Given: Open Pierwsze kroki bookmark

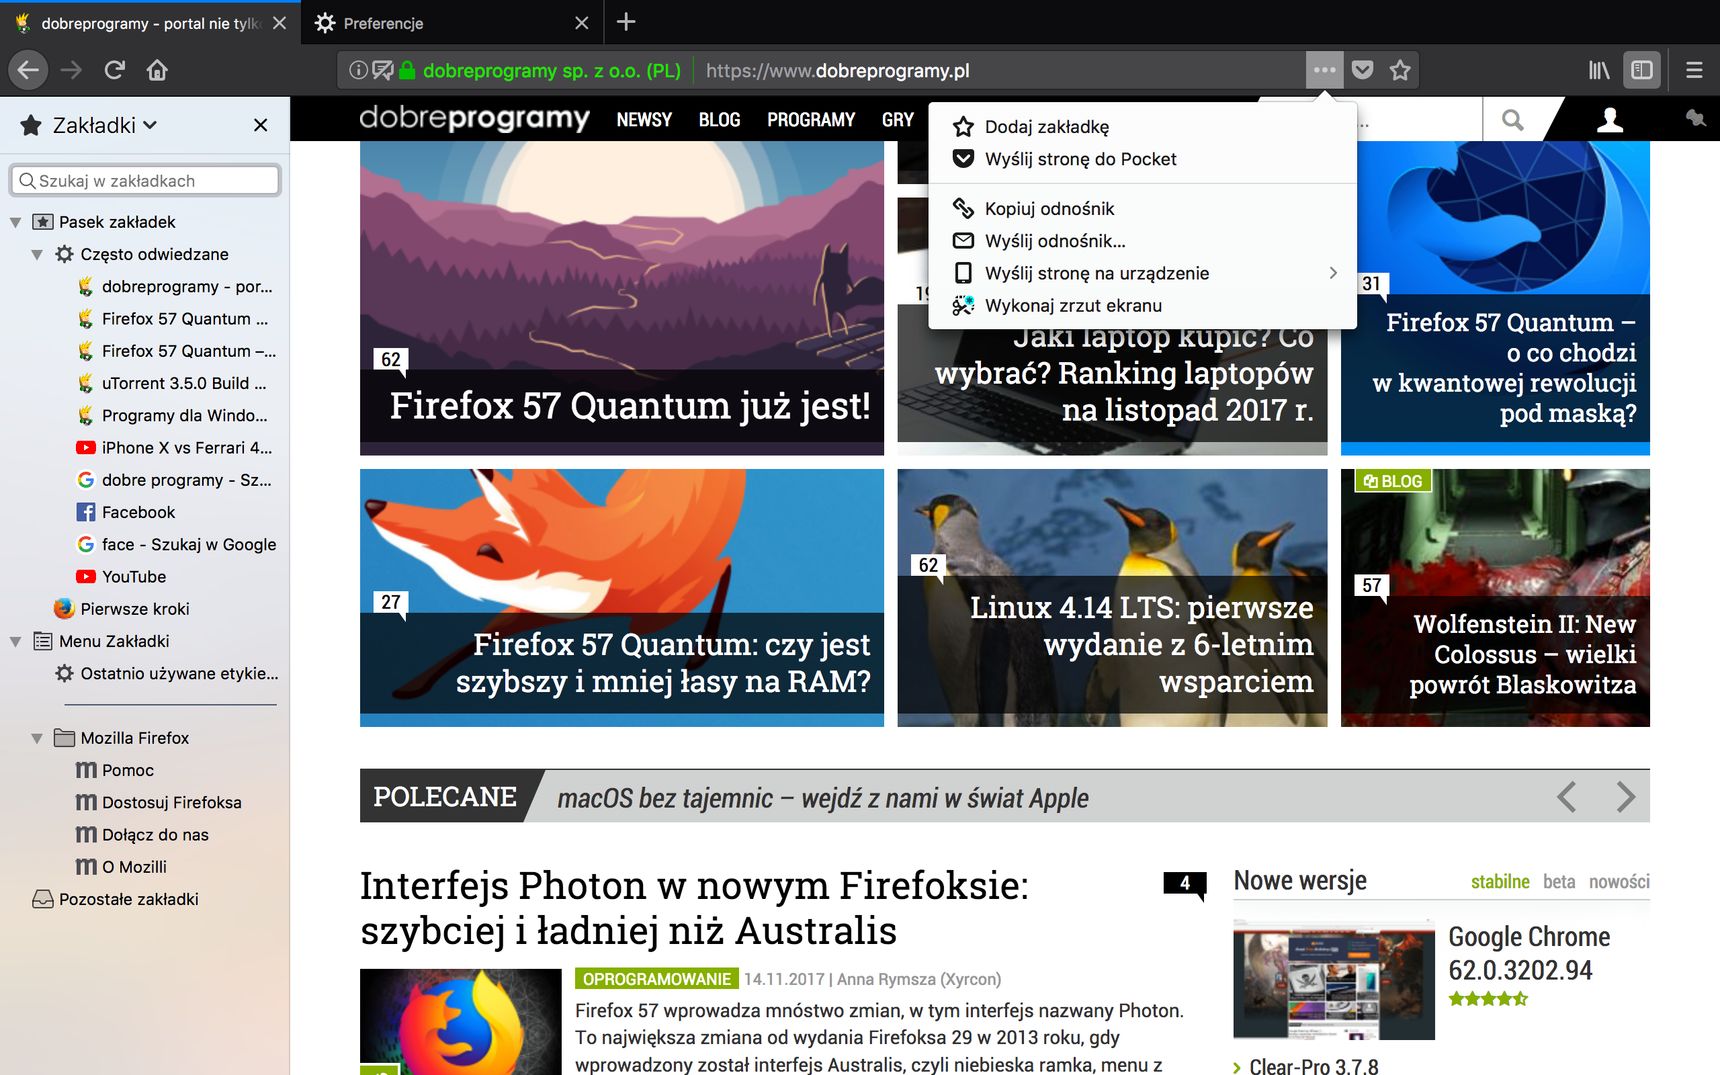Looking at the screenshot, I should (122, 609).
